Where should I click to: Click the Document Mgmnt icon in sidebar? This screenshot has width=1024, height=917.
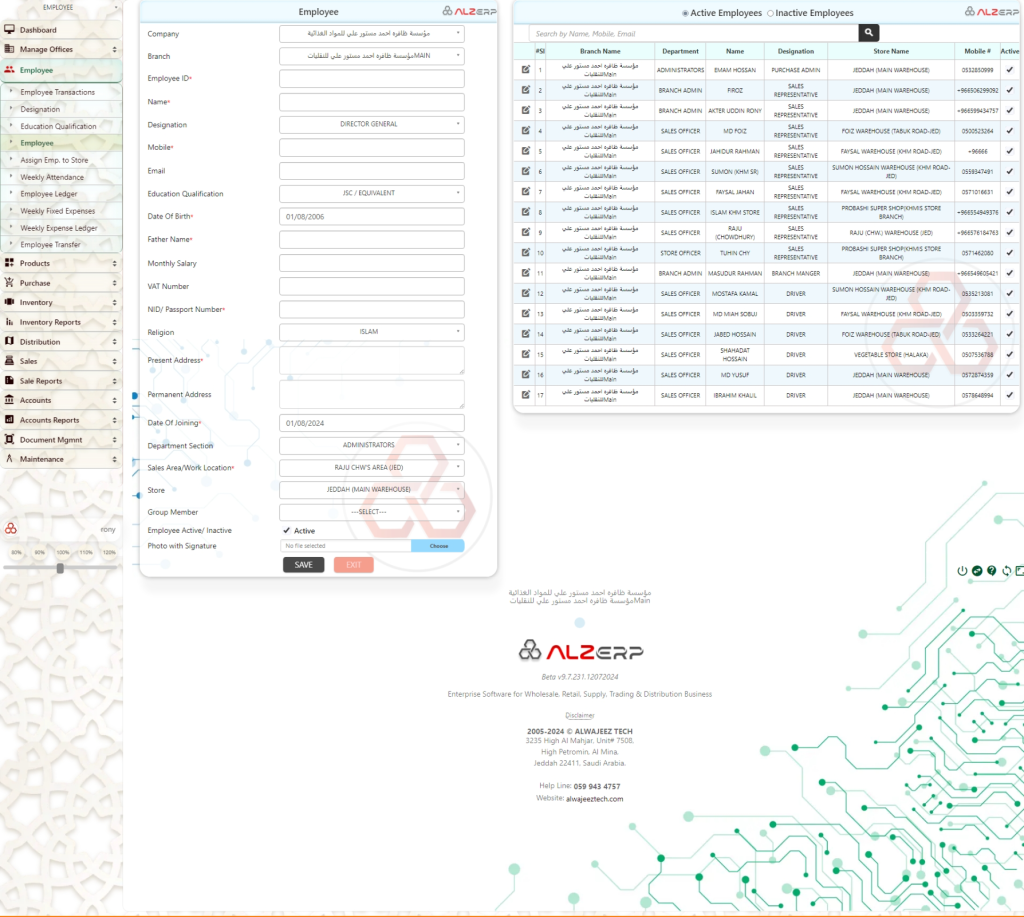tap(9, 439)
